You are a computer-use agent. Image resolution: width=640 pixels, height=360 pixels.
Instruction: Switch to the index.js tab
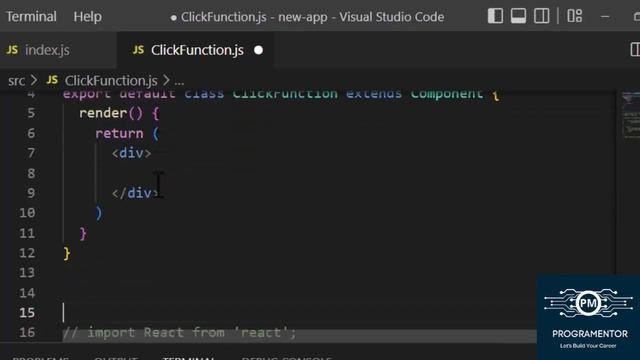click(x=47, y=50)
